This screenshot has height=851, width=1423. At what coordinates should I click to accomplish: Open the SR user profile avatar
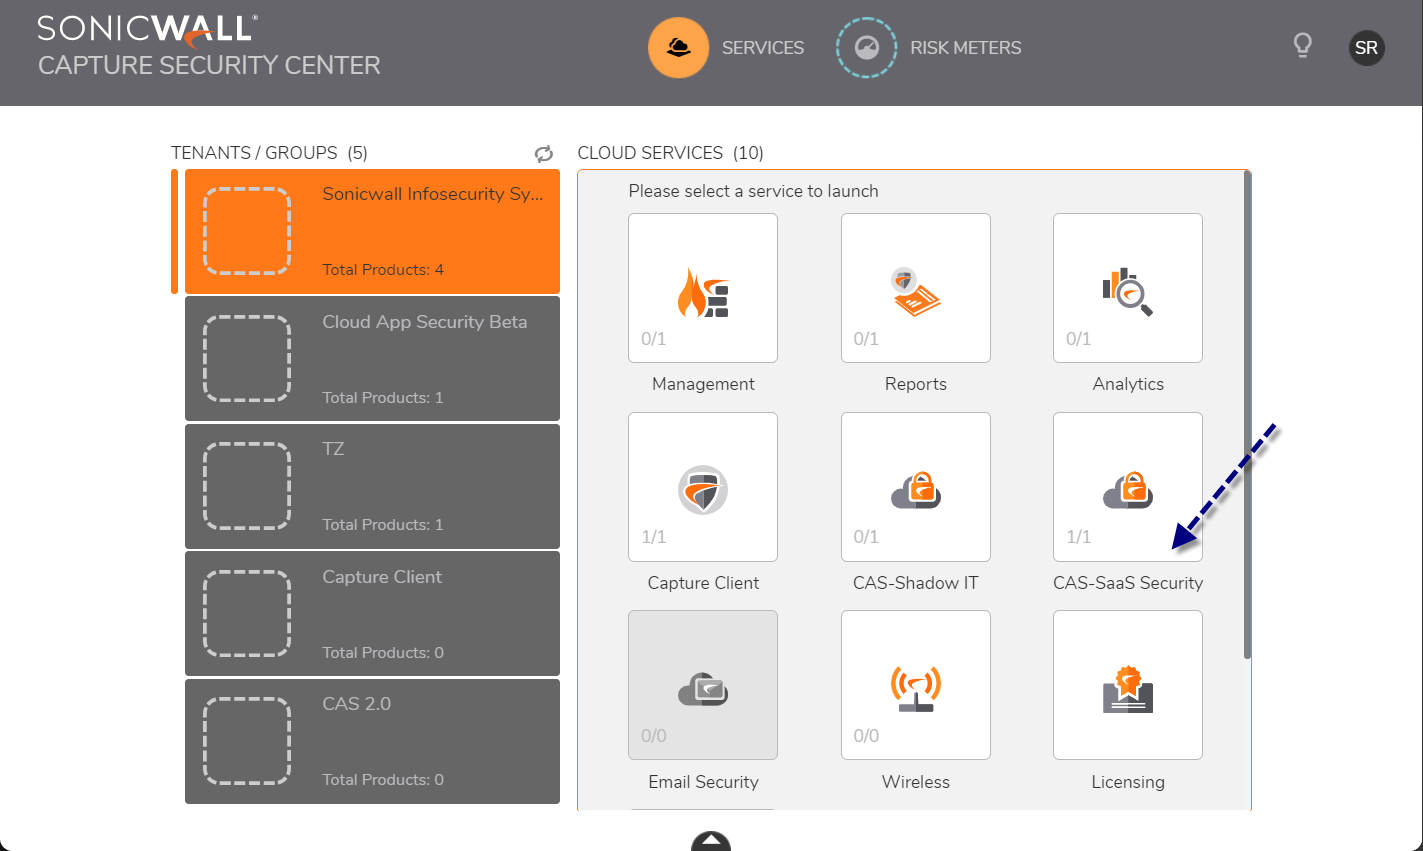coord(1366,48)
